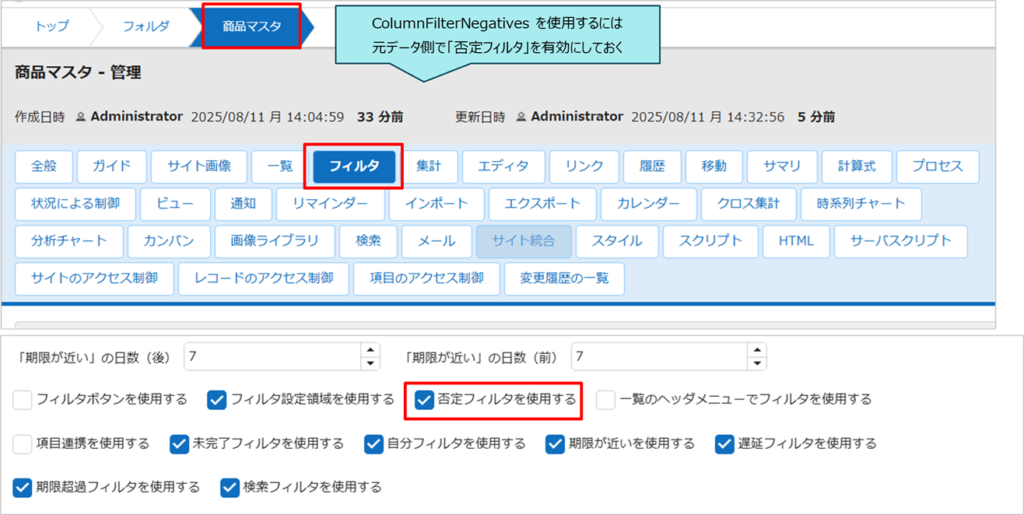Open the スタイル tab
This screenshot has width=1024, height=515.
617,241
